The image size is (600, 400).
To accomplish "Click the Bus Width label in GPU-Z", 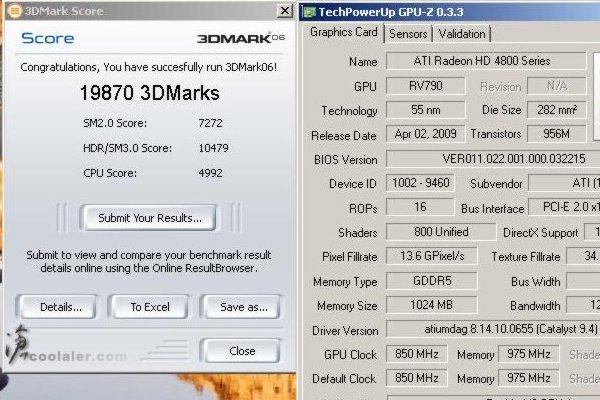I will (535, 282).
